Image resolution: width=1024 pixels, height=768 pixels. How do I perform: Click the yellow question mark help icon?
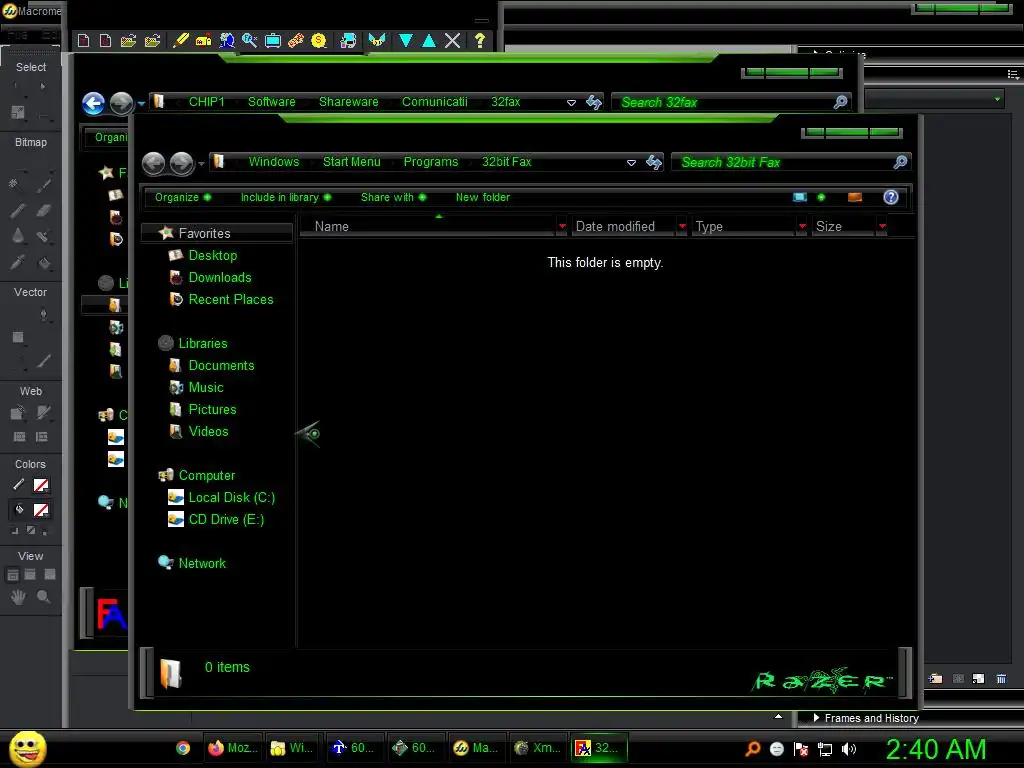[x=480, y=40]
